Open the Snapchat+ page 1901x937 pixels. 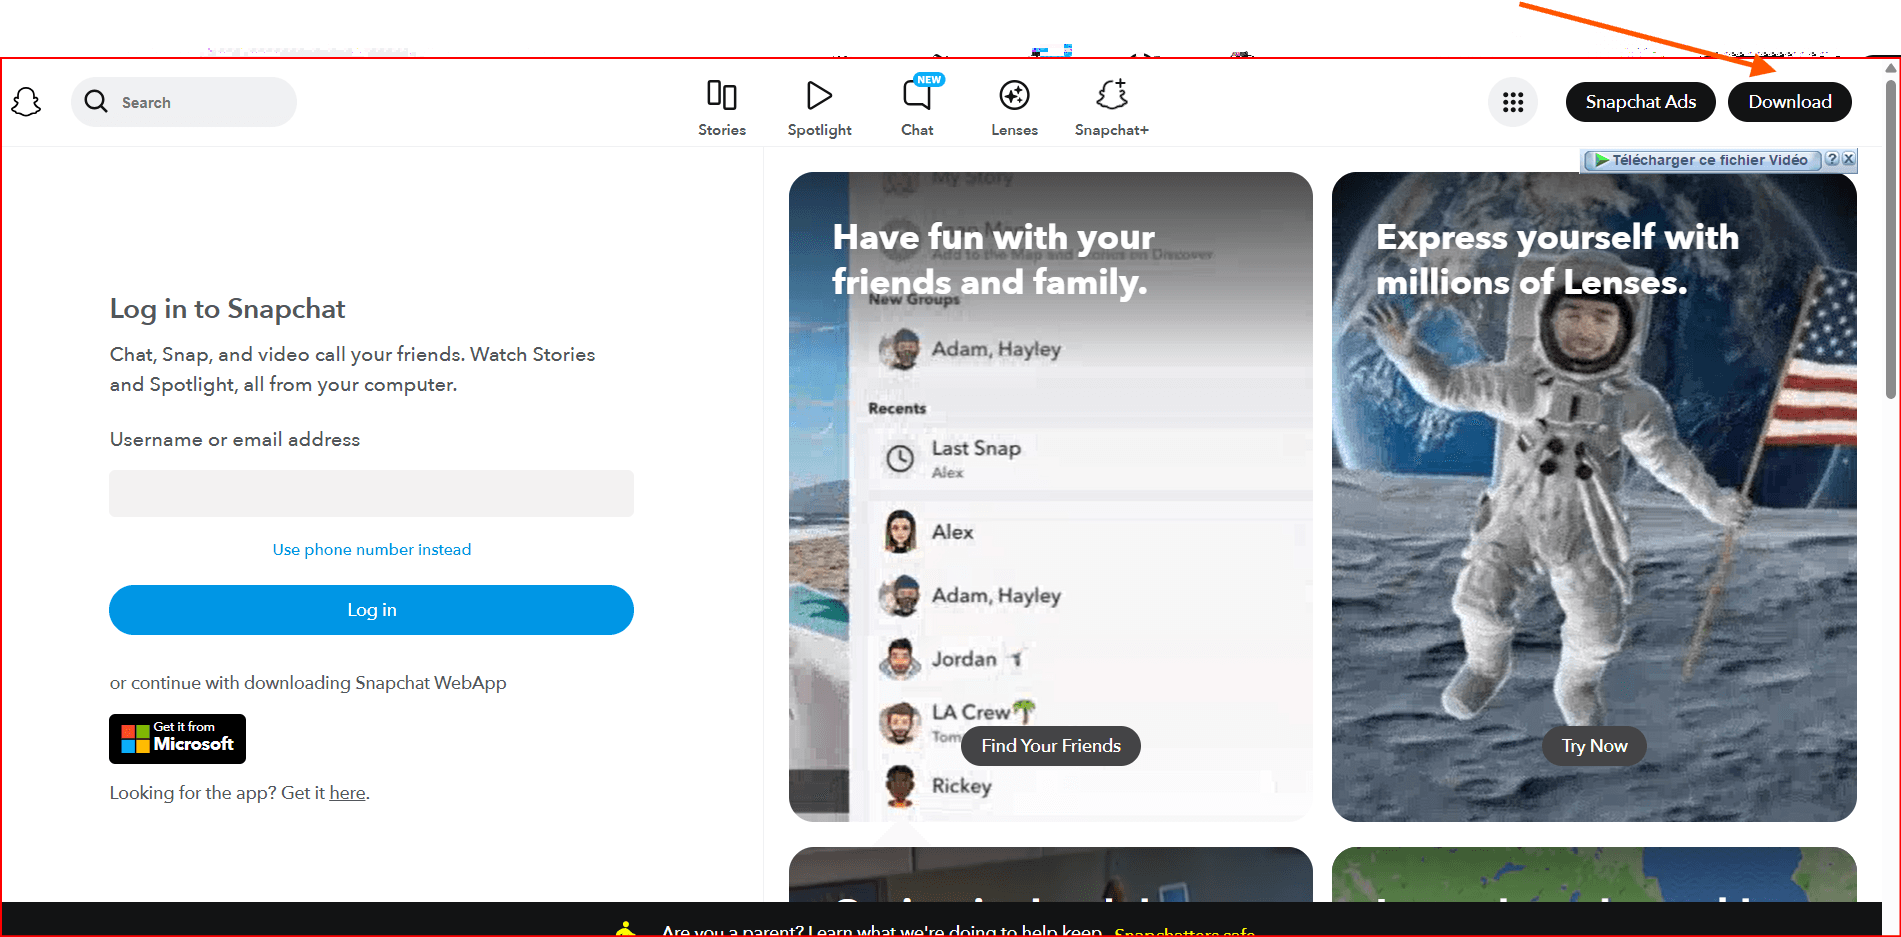coord(1111,107)
